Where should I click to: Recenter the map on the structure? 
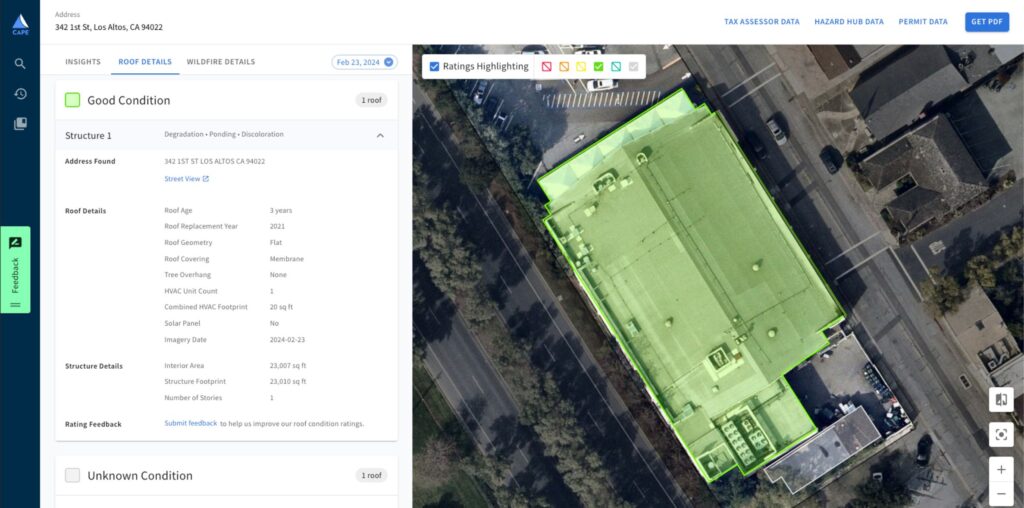click(1000, 434)
